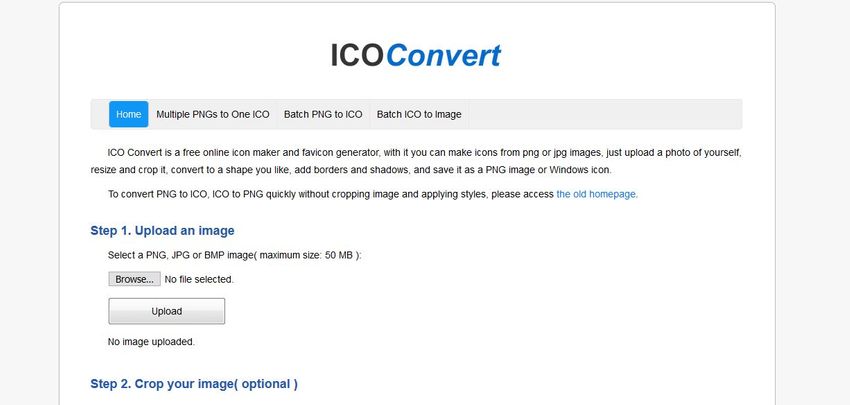Click empty area of gray navigation bar
The width and height of the screenshot is (850, 405).
click(600, 114)
